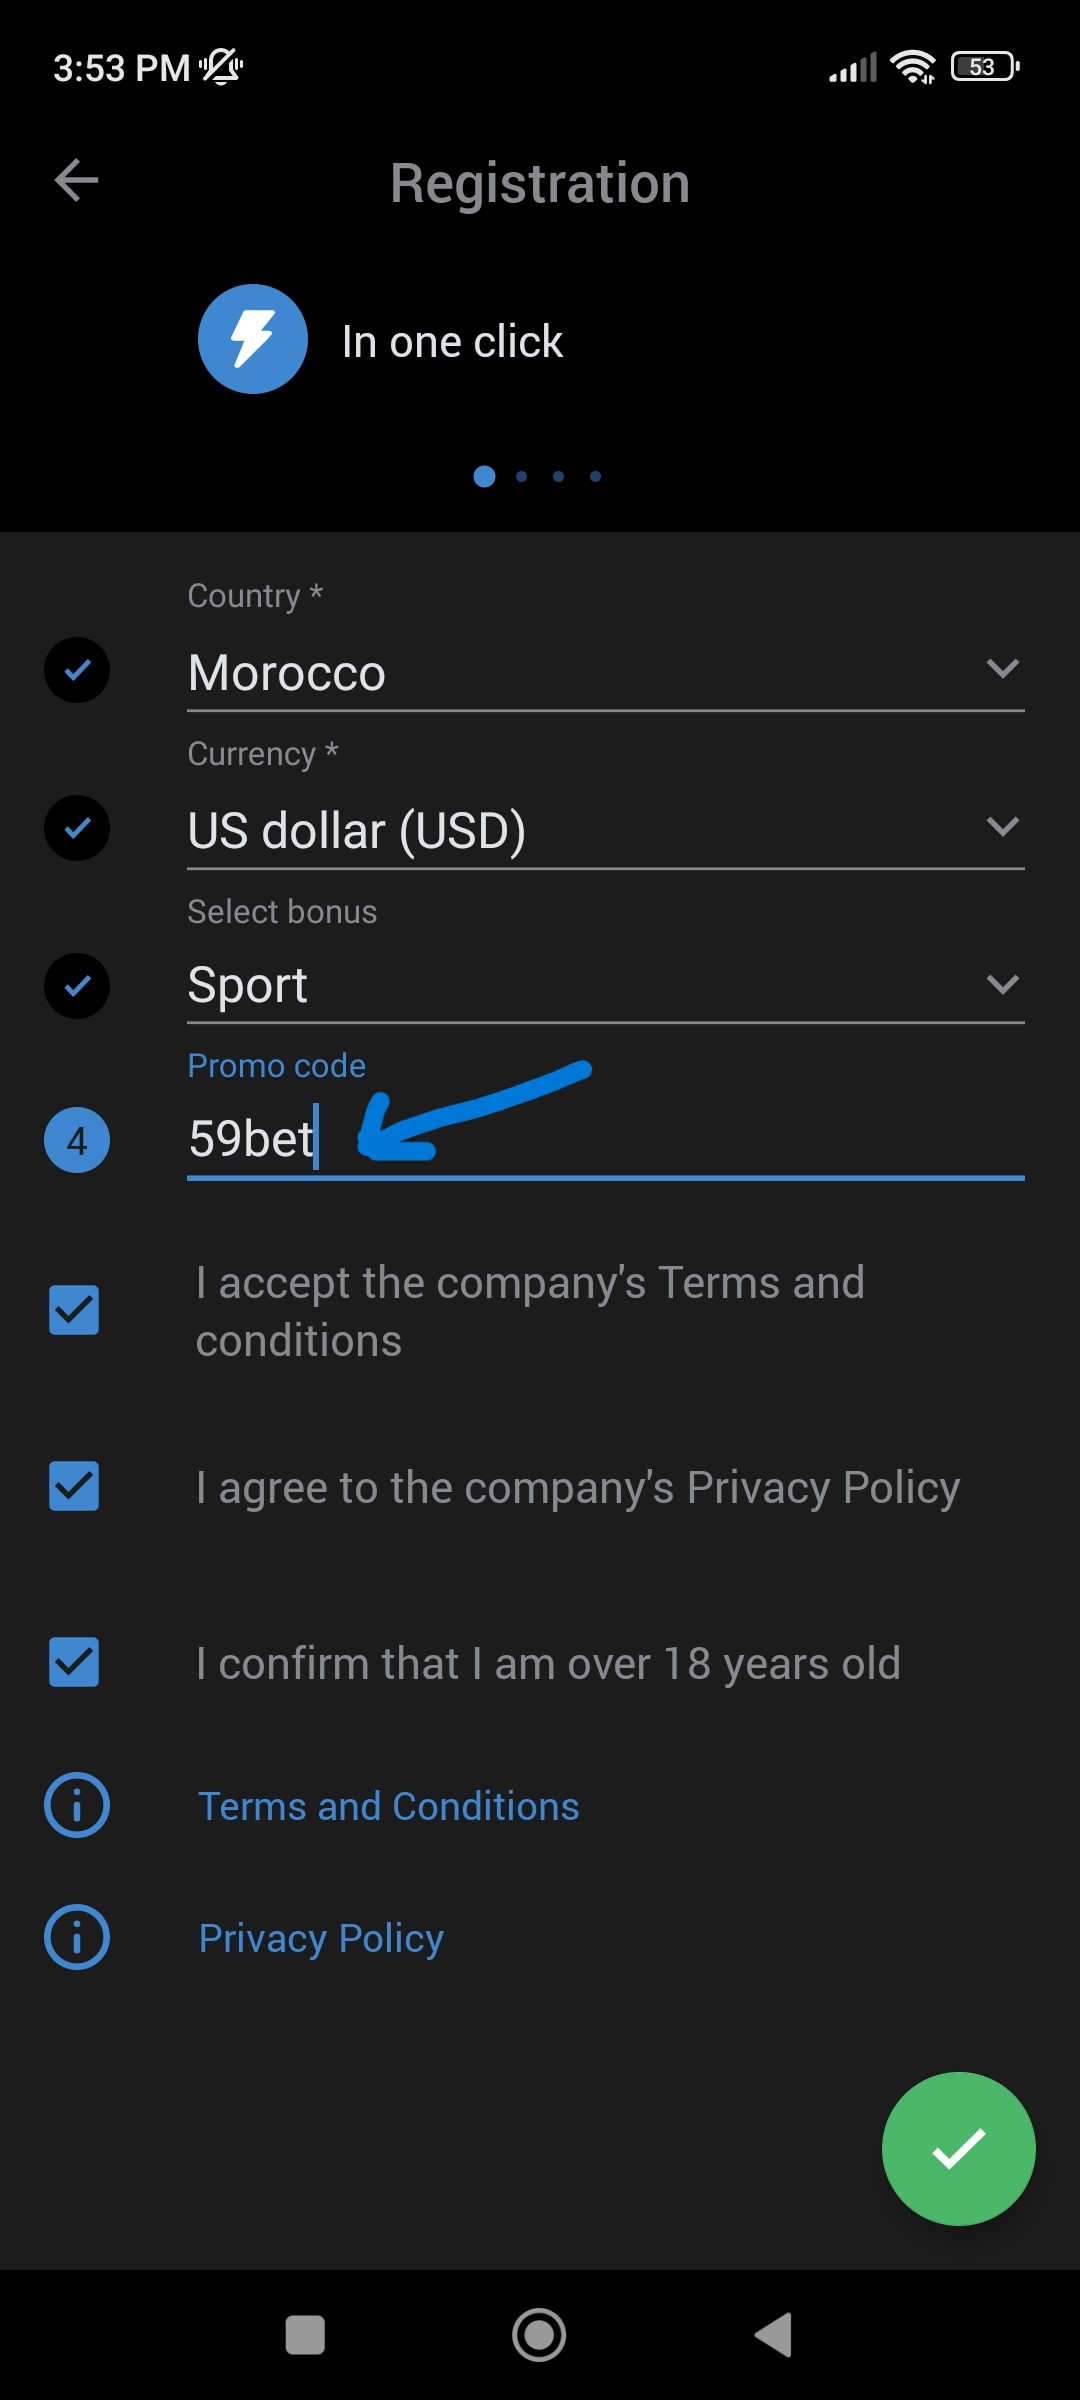
Task: Tap the back arrow in header
Action: (x=77, y=181)
